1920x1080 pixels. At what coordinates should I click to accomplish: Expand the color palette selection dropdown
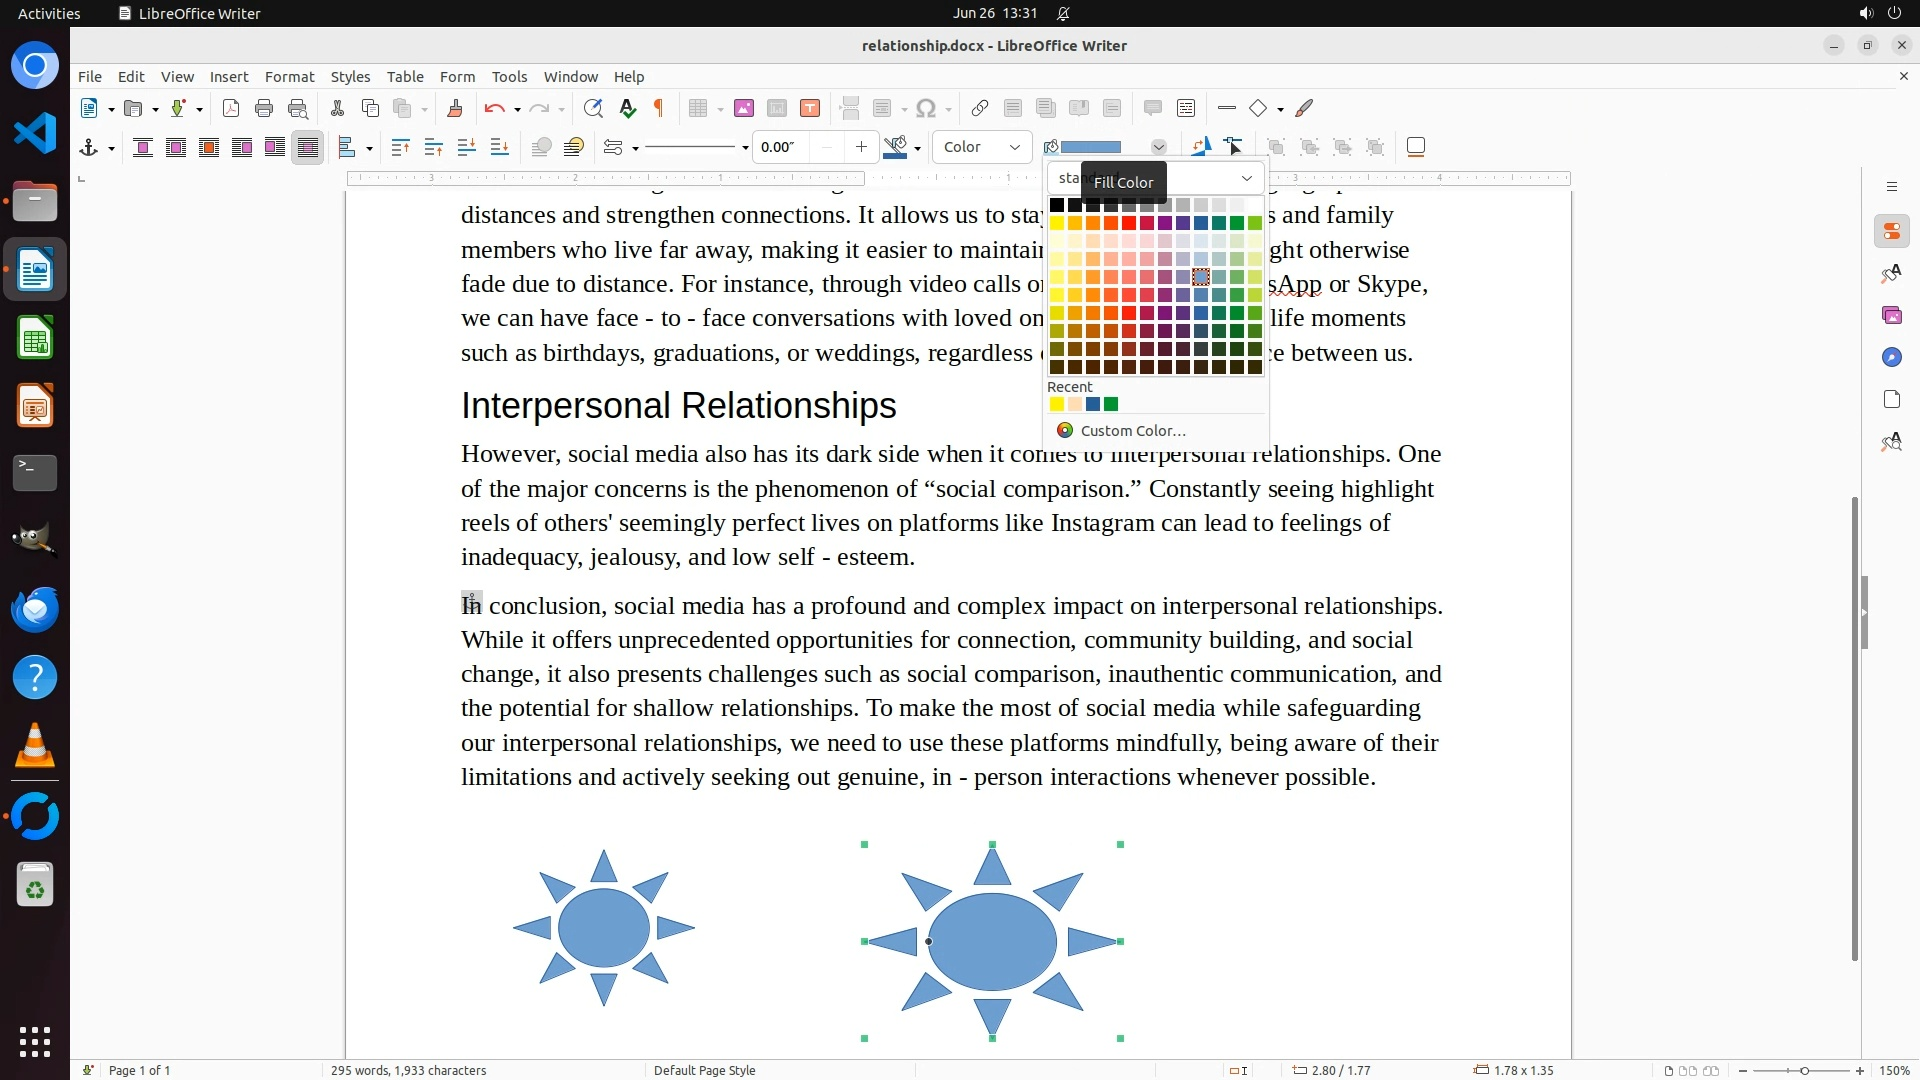coord(1246,178)
